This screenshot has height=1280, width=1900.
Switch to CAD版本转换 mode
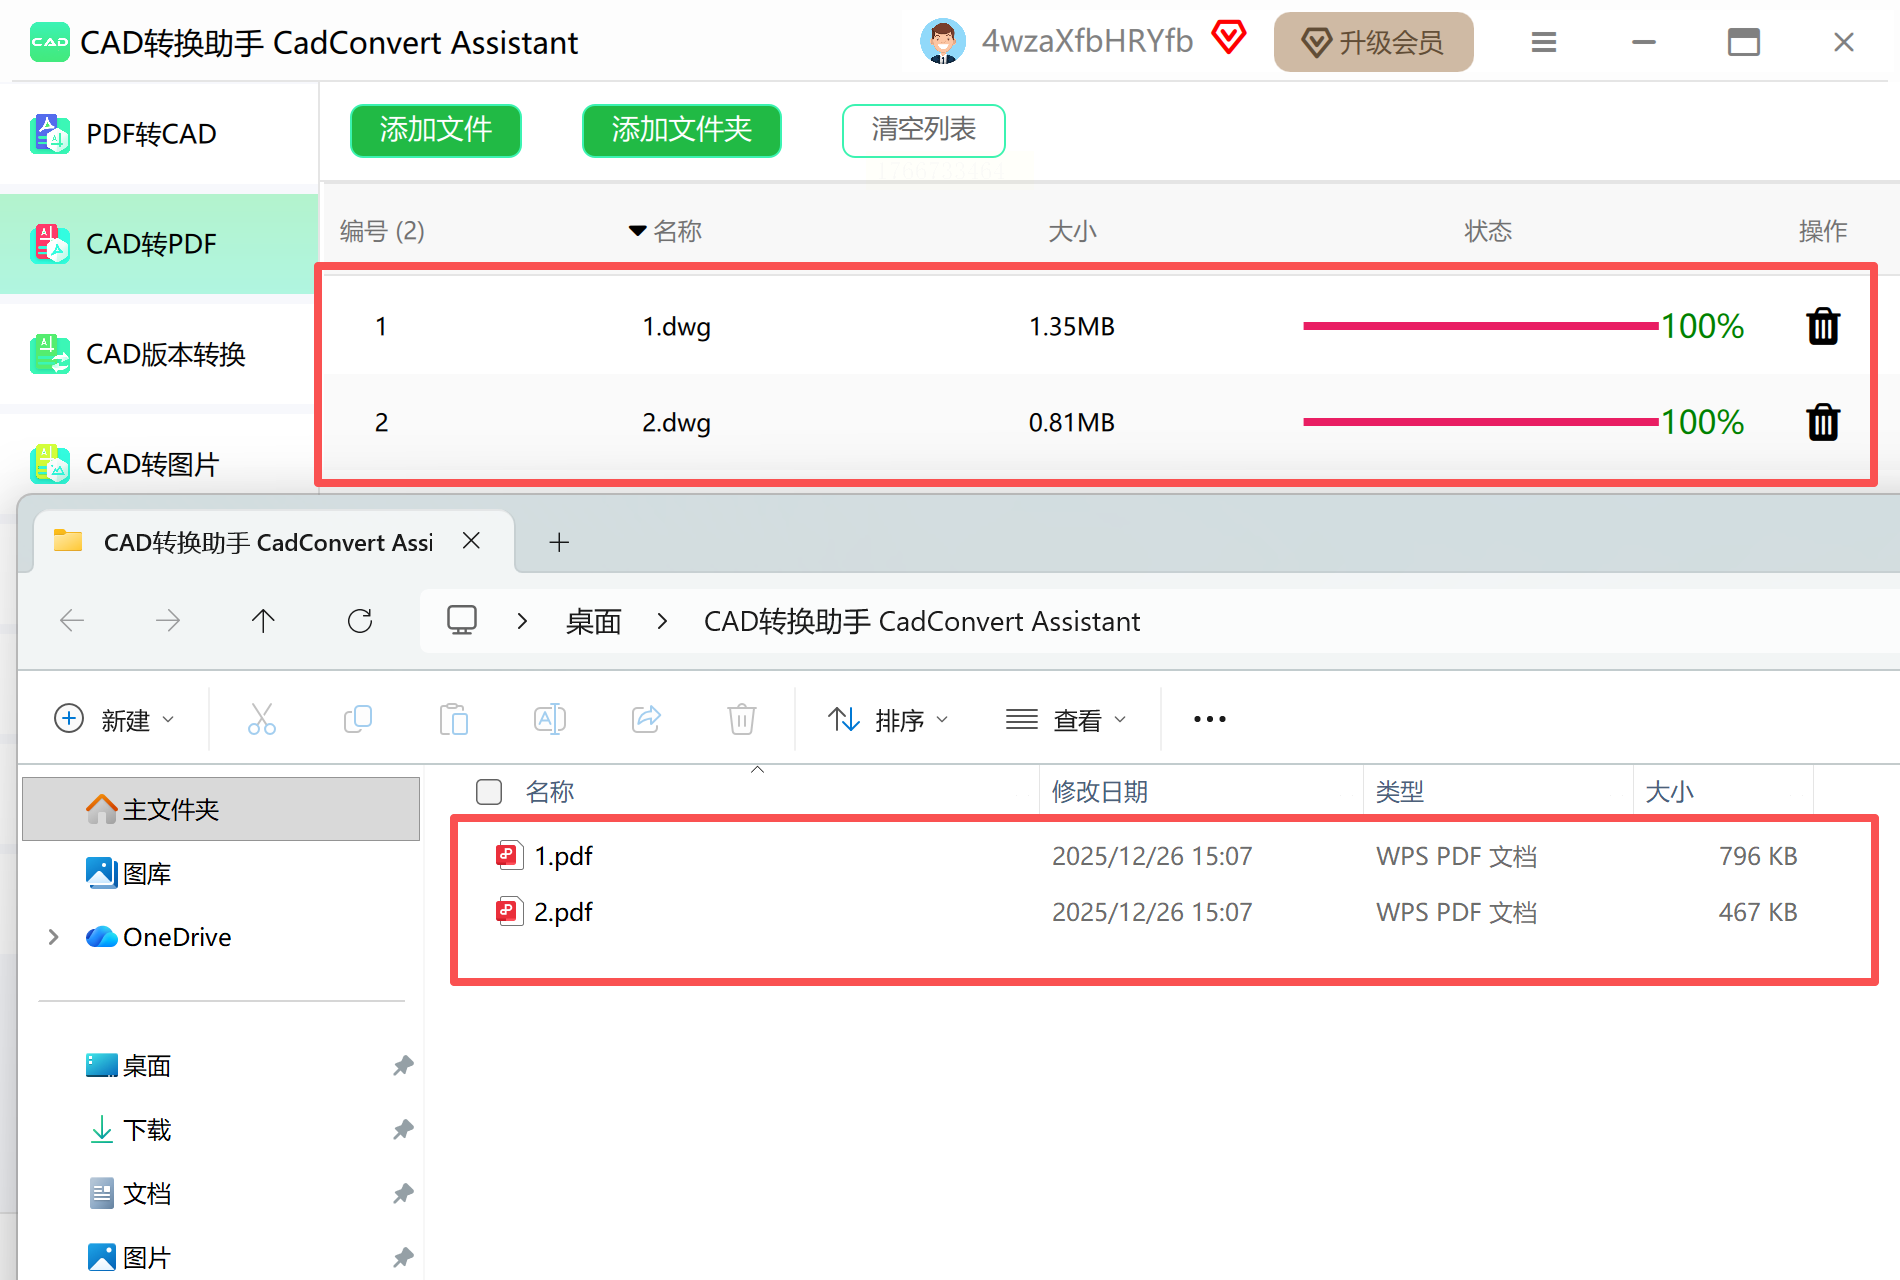pyautogui.click(x=159, y=354)
